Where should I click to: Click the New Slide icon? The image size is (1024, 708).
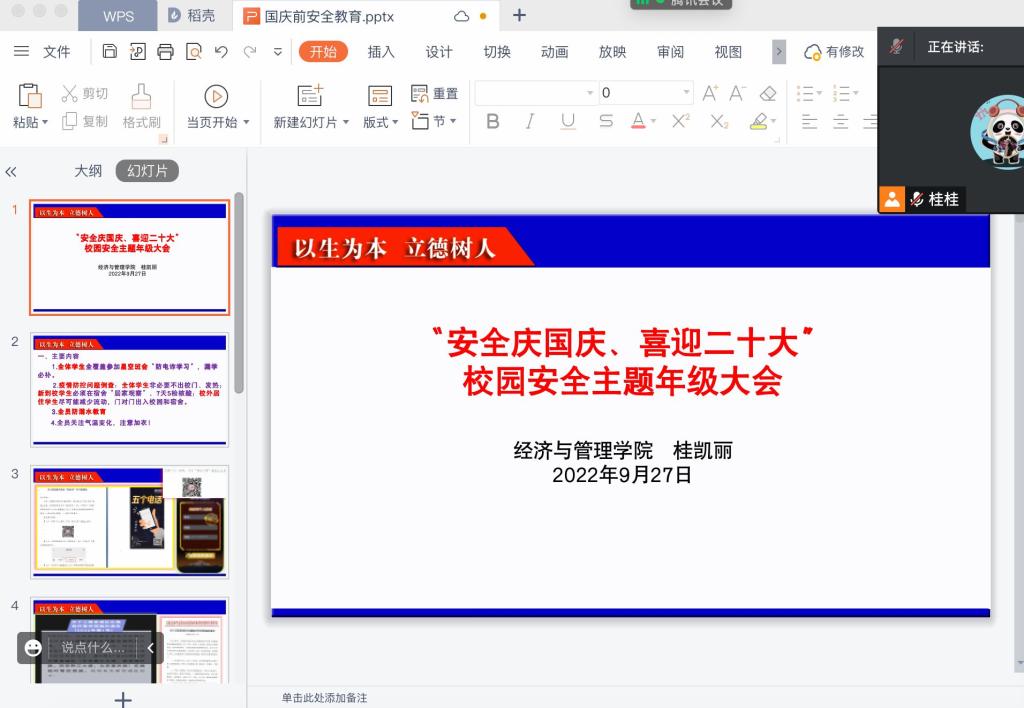[x=310, y=96]
